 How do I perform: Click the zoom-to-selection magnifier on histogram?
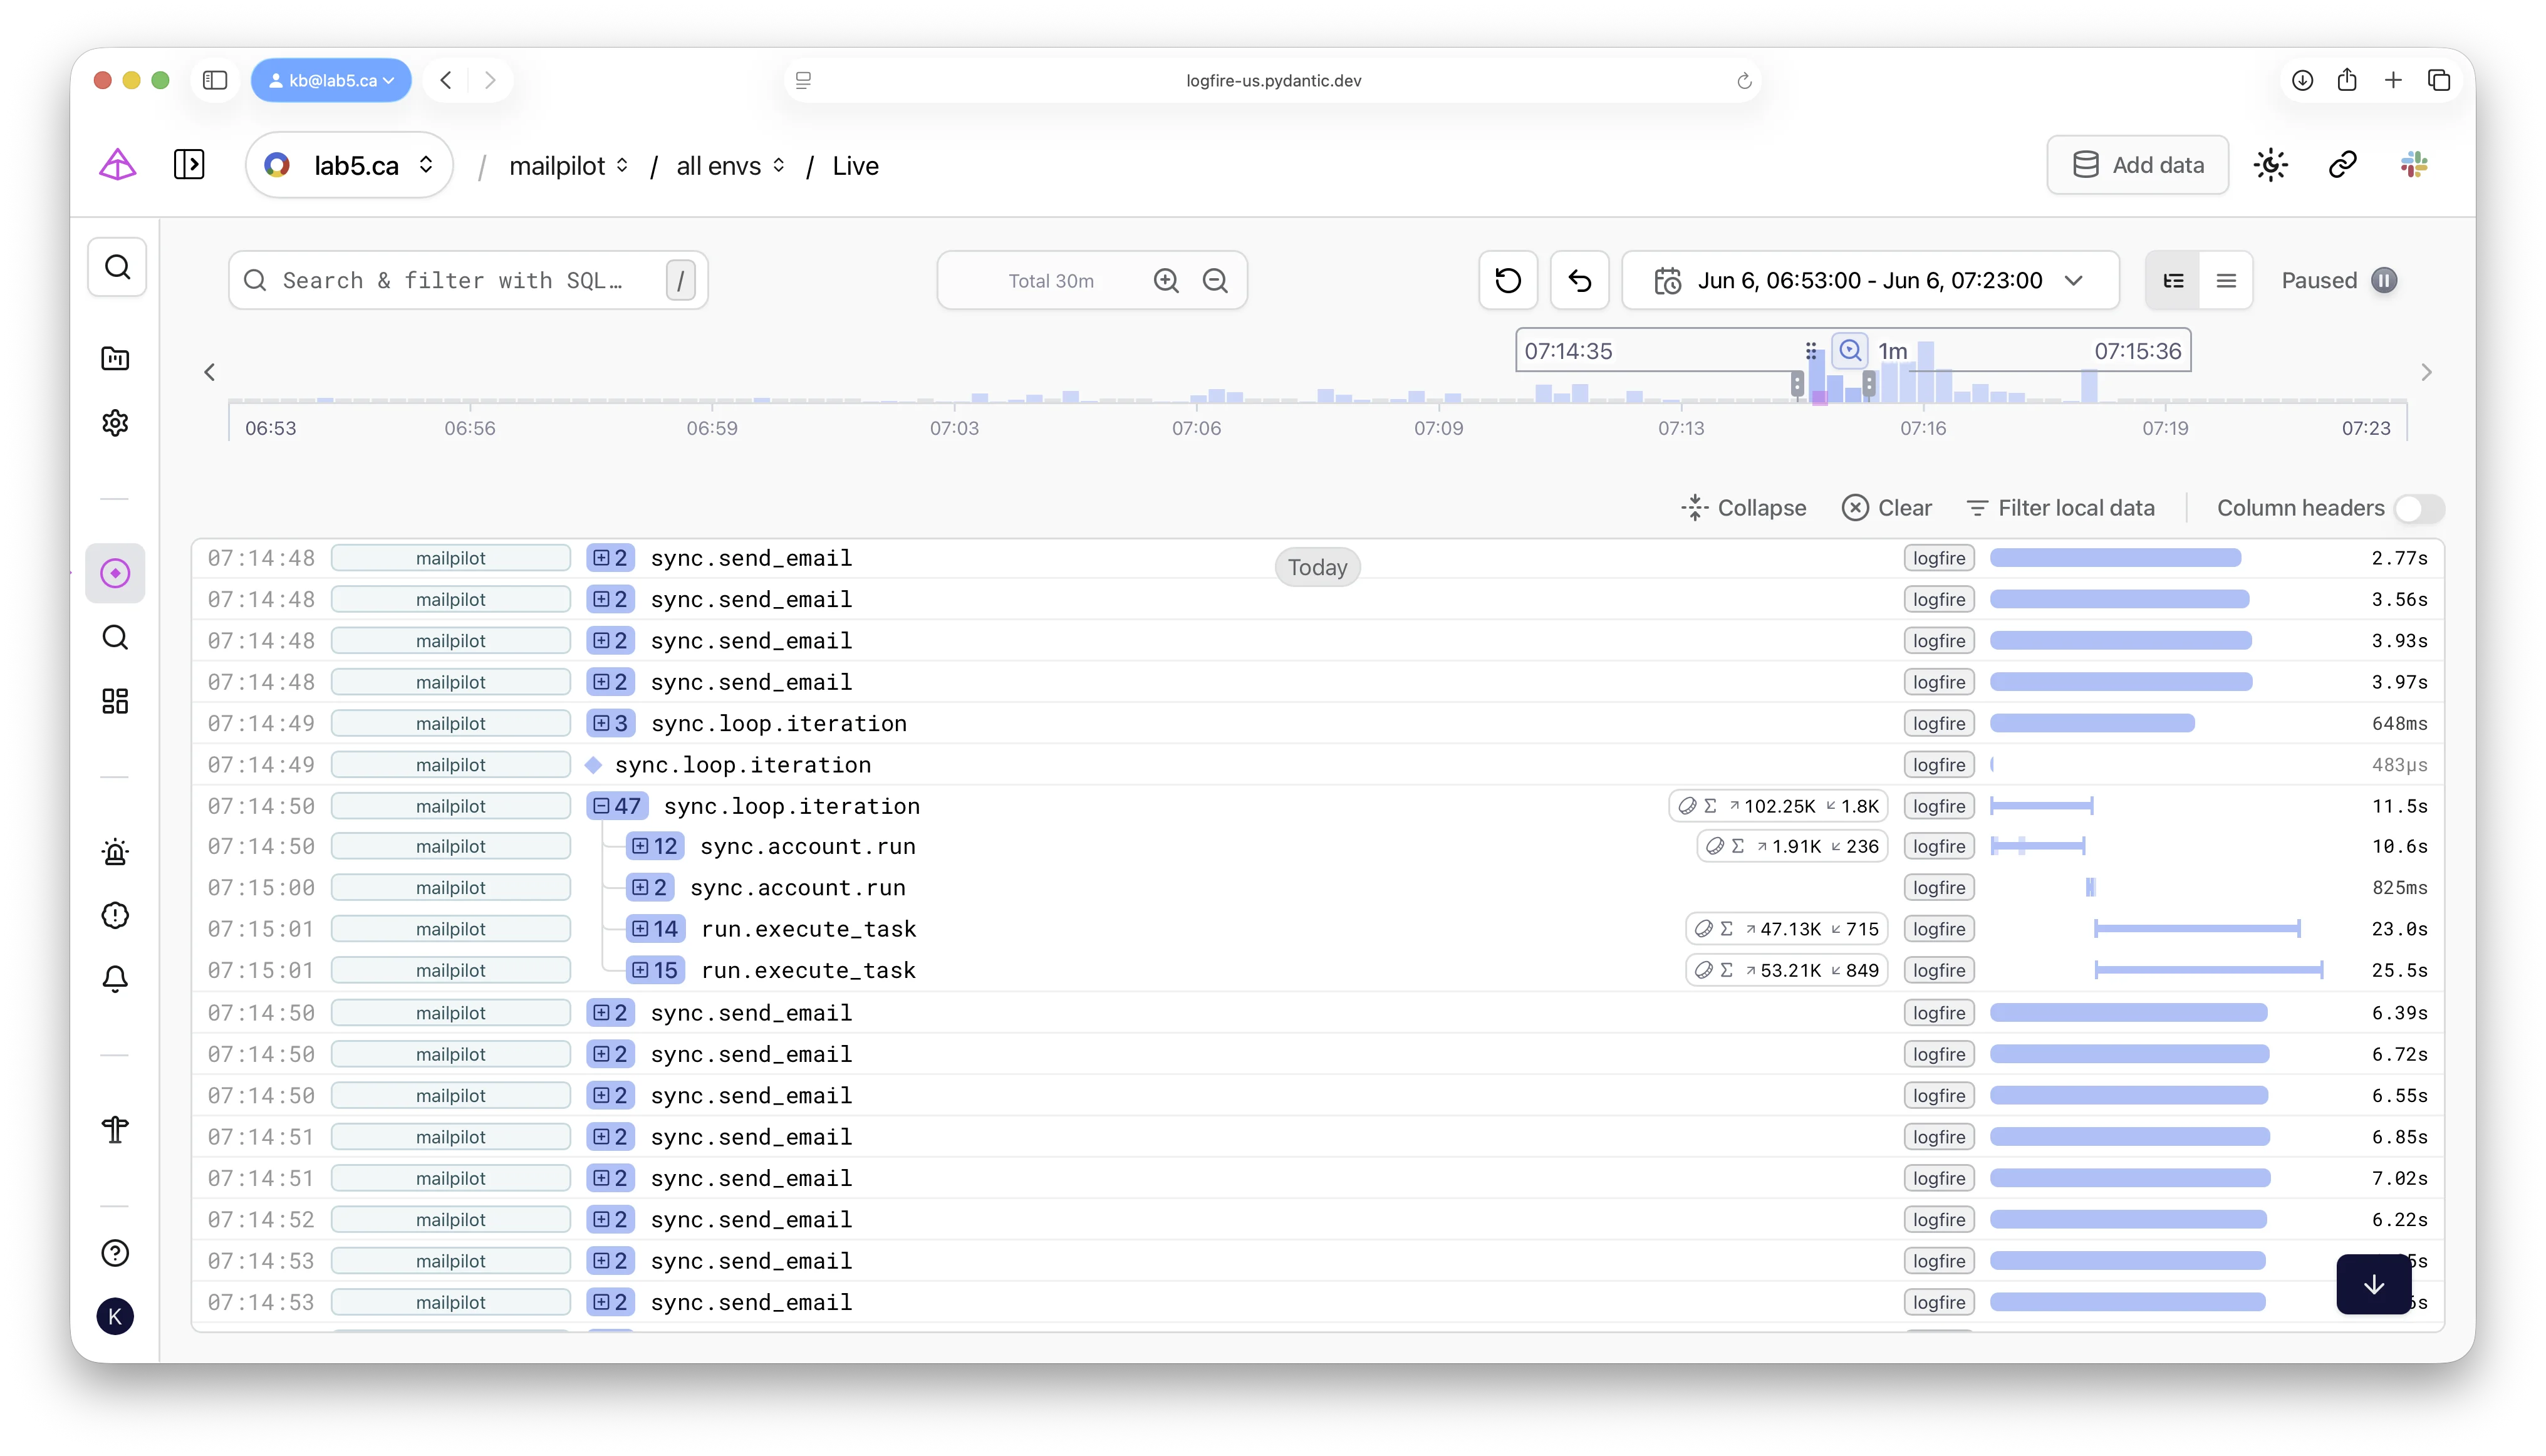[1850, 351]
